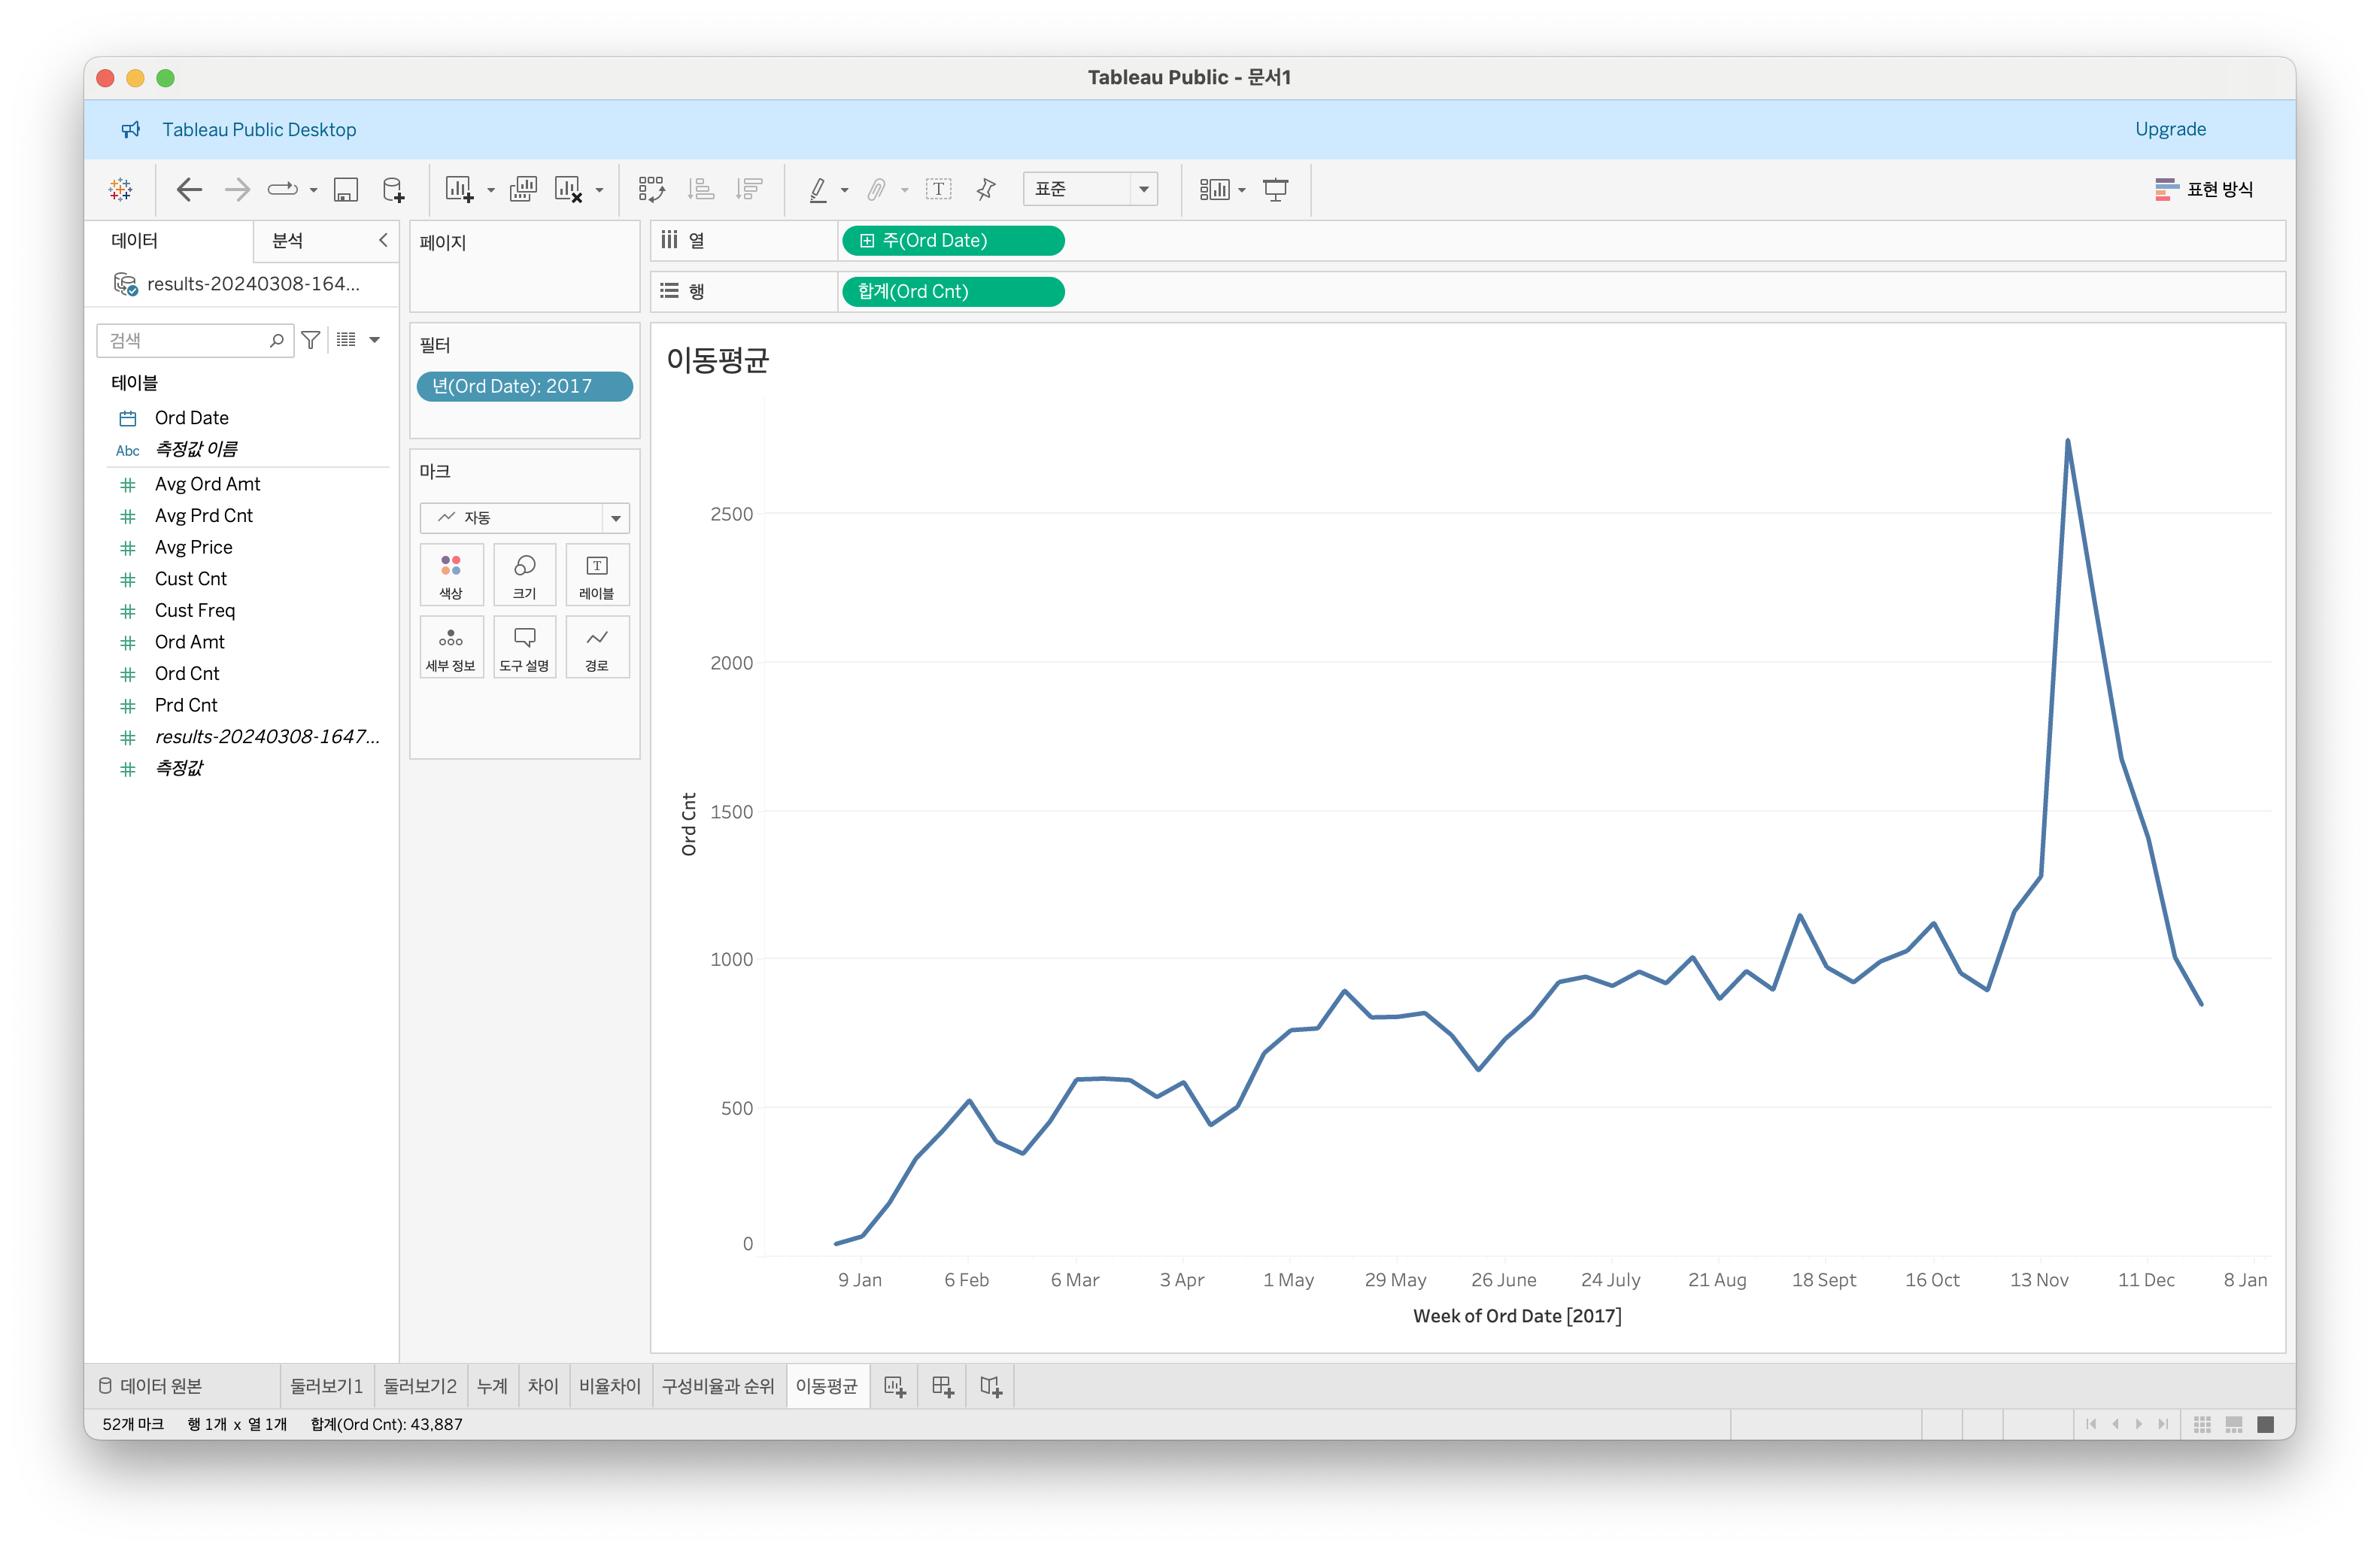
Task: Click the New dashboard tab icon
Action: (x=942, y=1386)
